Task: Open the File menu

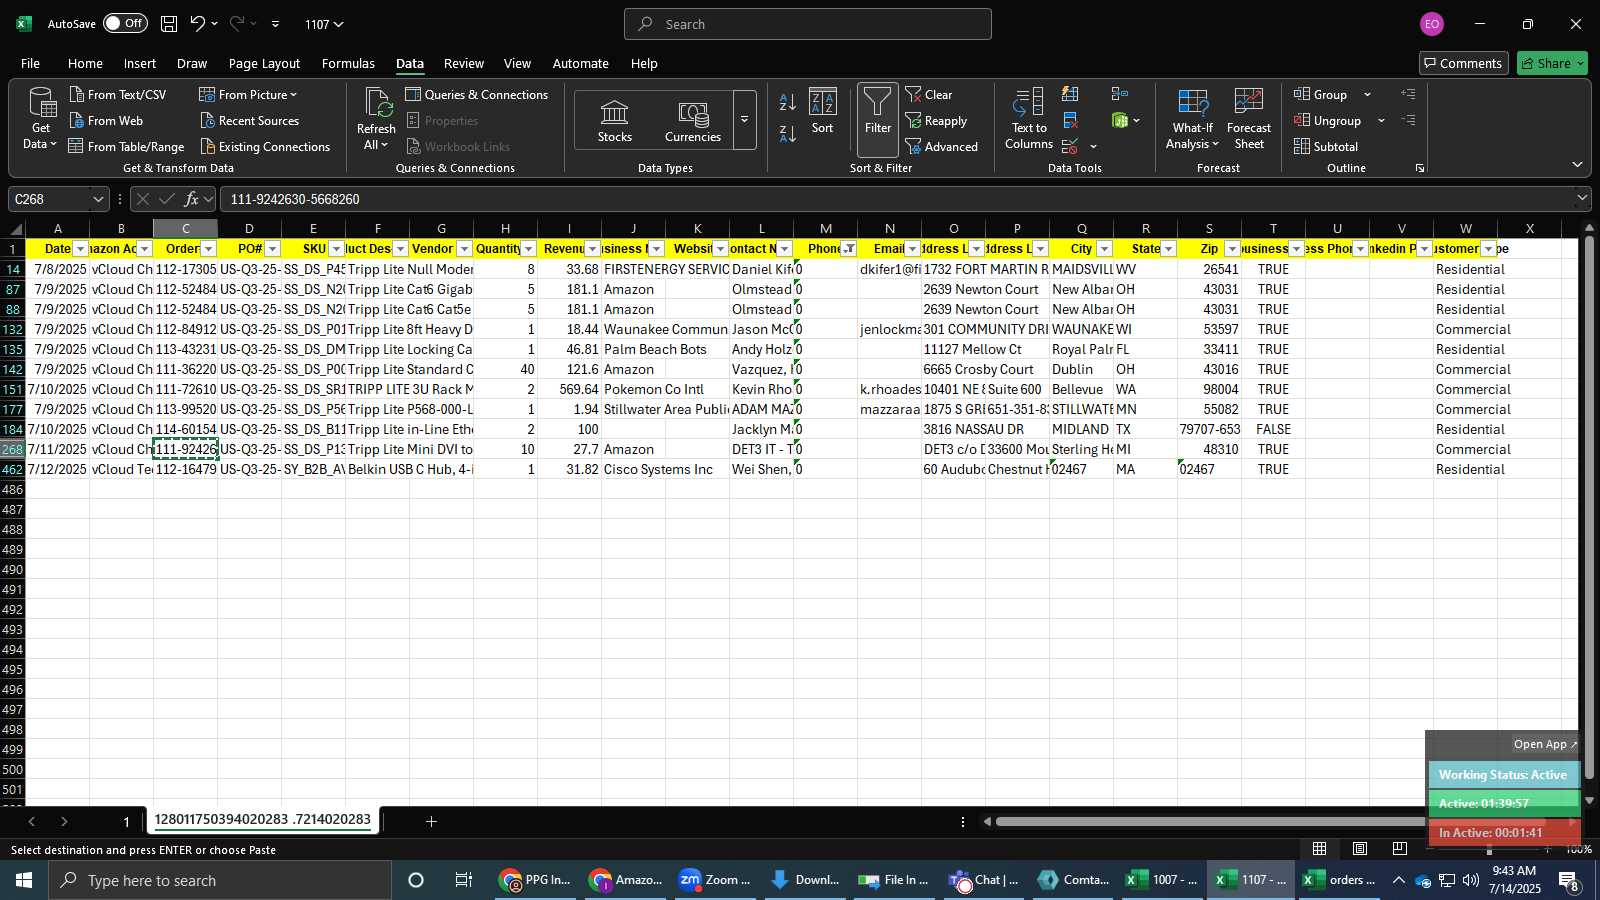Action: coord(31,63)
